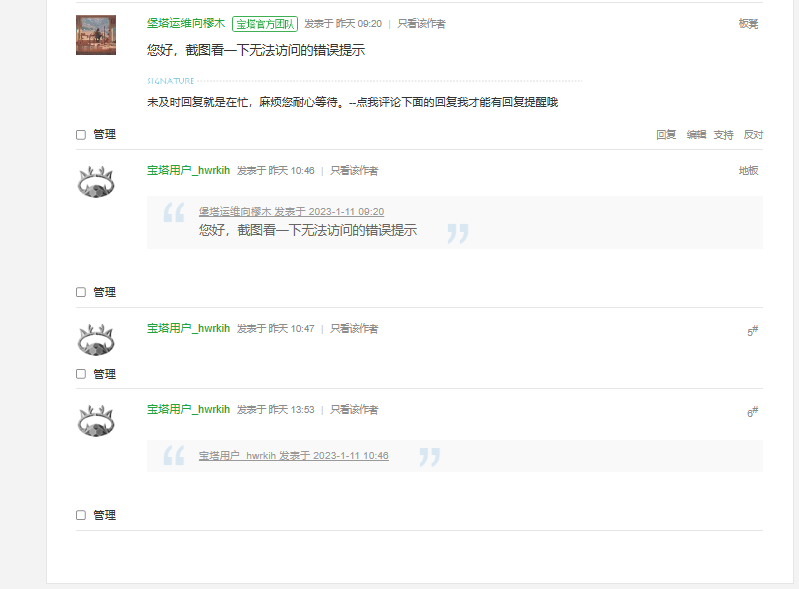Click 回复 on the 09:20 post
Image resolution: width=799 pixels, height=589 pixels.
tap(666, 135)
